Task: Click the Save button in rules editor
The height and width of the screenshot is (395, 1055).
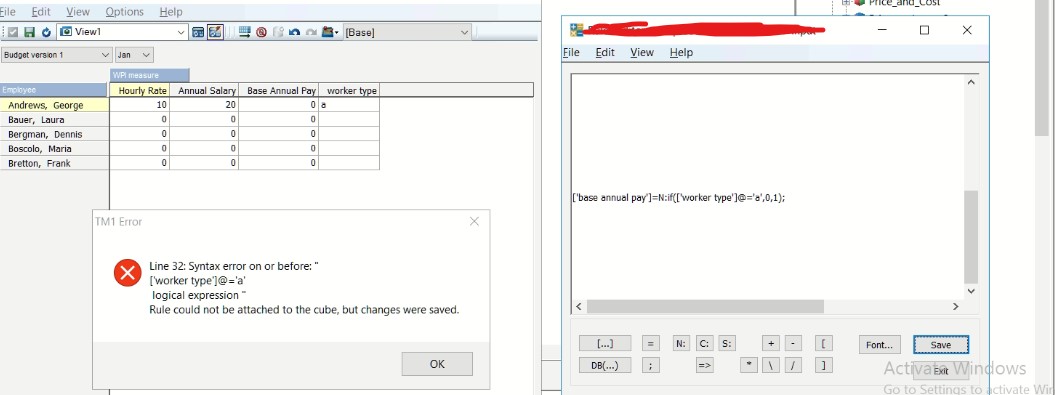Action: [941, 345]
